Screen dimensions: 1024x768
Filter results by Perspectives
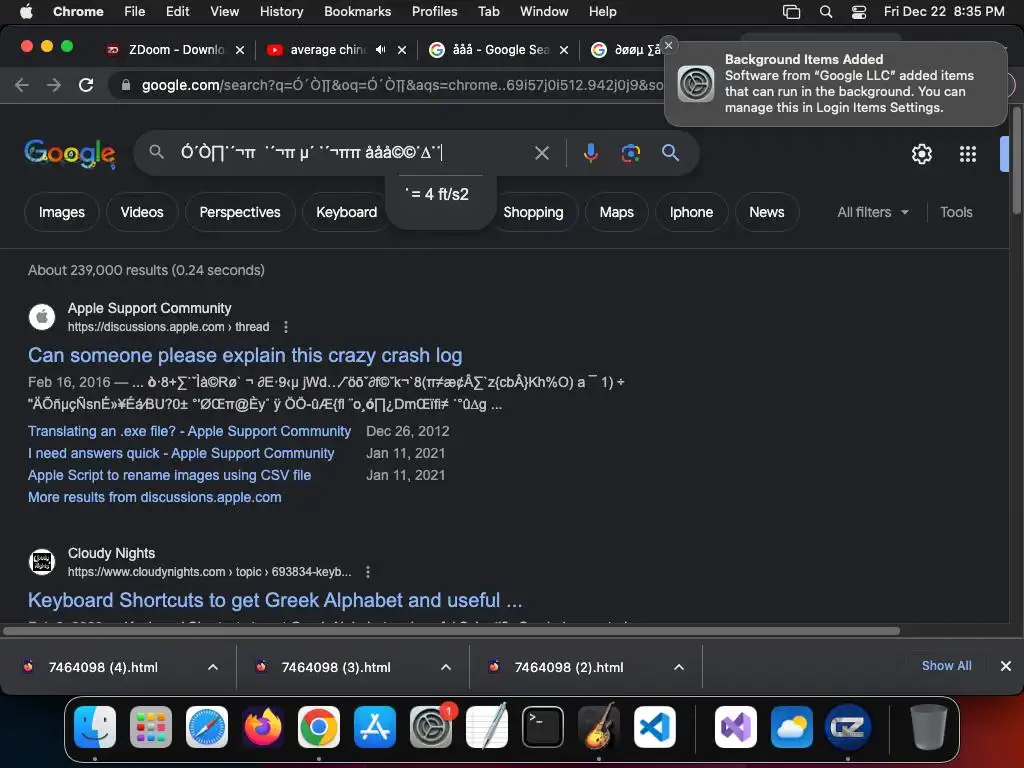tap(240, 212)
